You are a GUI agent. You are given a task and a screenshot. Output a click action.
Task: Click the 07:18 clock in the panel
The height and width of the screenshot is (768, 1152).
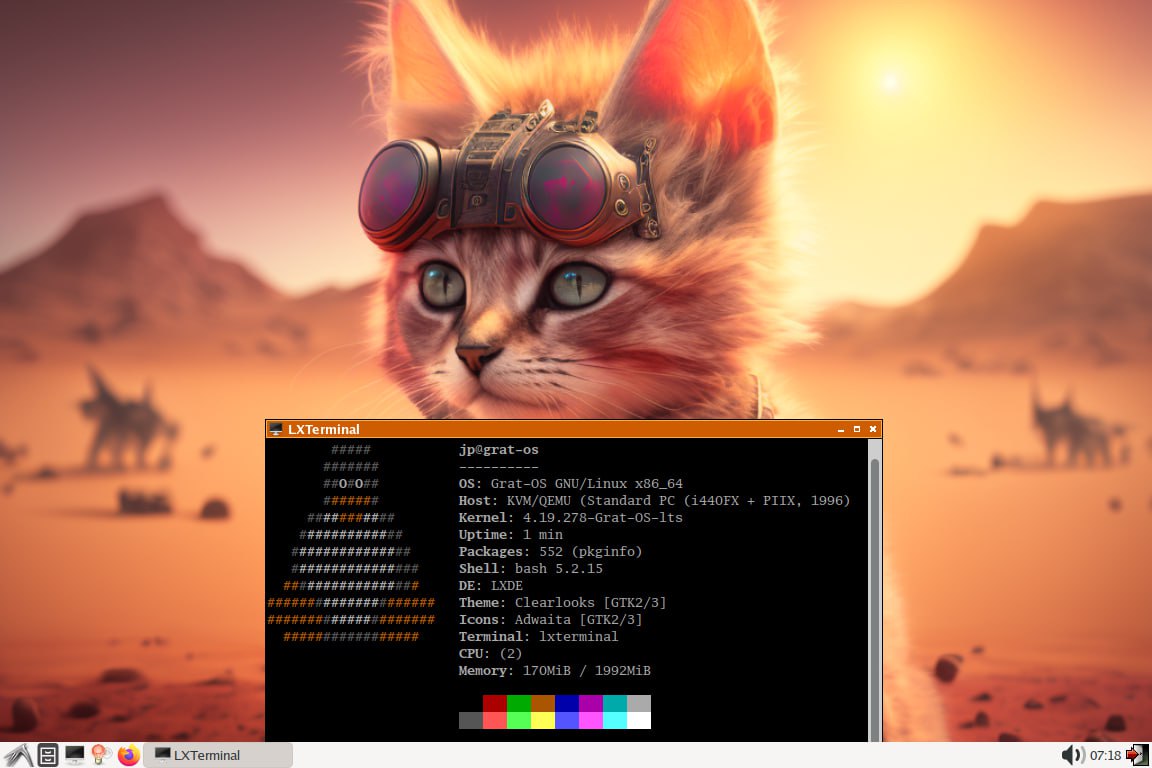(x=1105, y=755)
